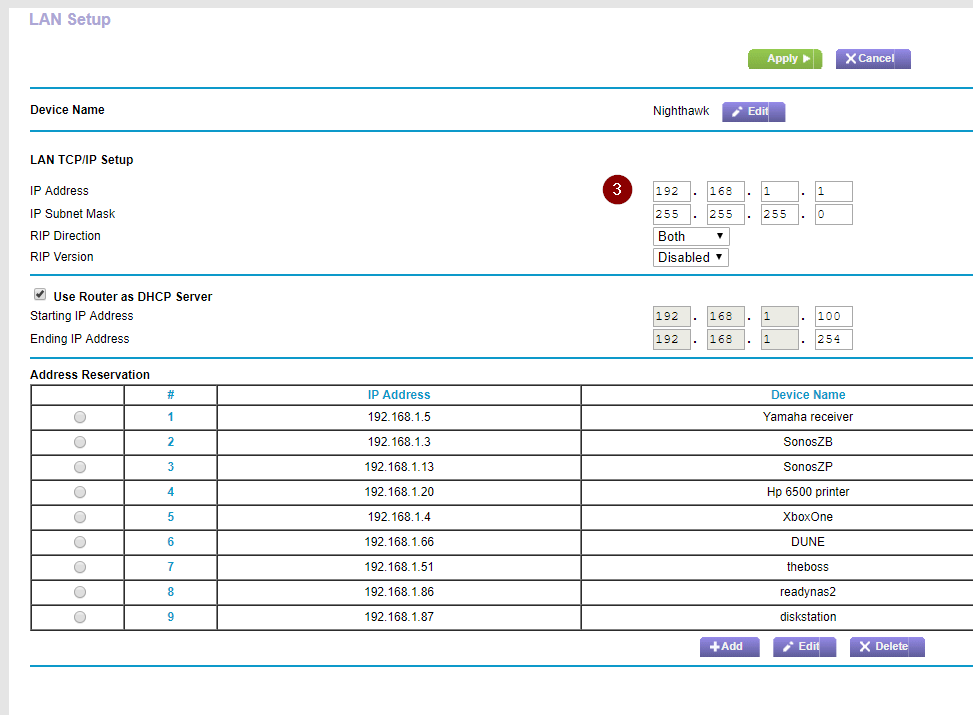Image resolution: width=973 pixels, height=715 pixels.
Task: Open the RIP Version dropdown
Action: (691, 258)
